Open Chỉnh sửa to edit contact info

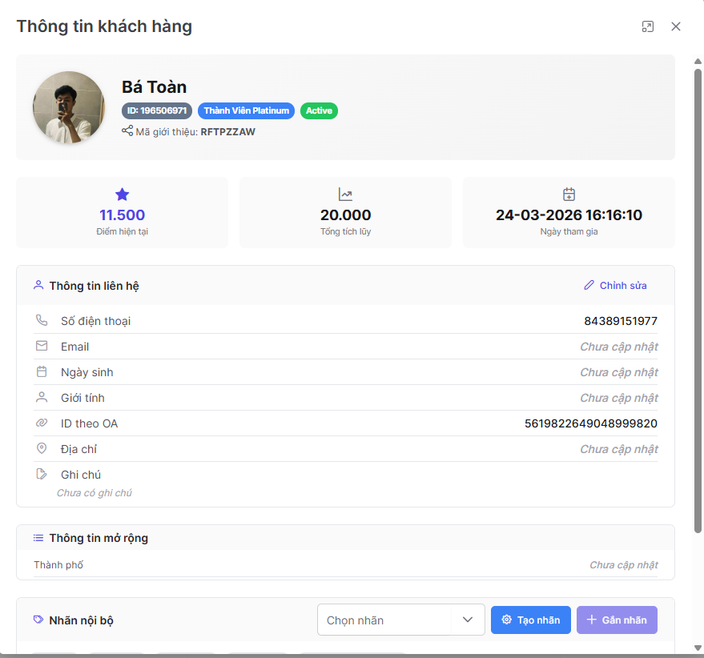pos(615,285)
